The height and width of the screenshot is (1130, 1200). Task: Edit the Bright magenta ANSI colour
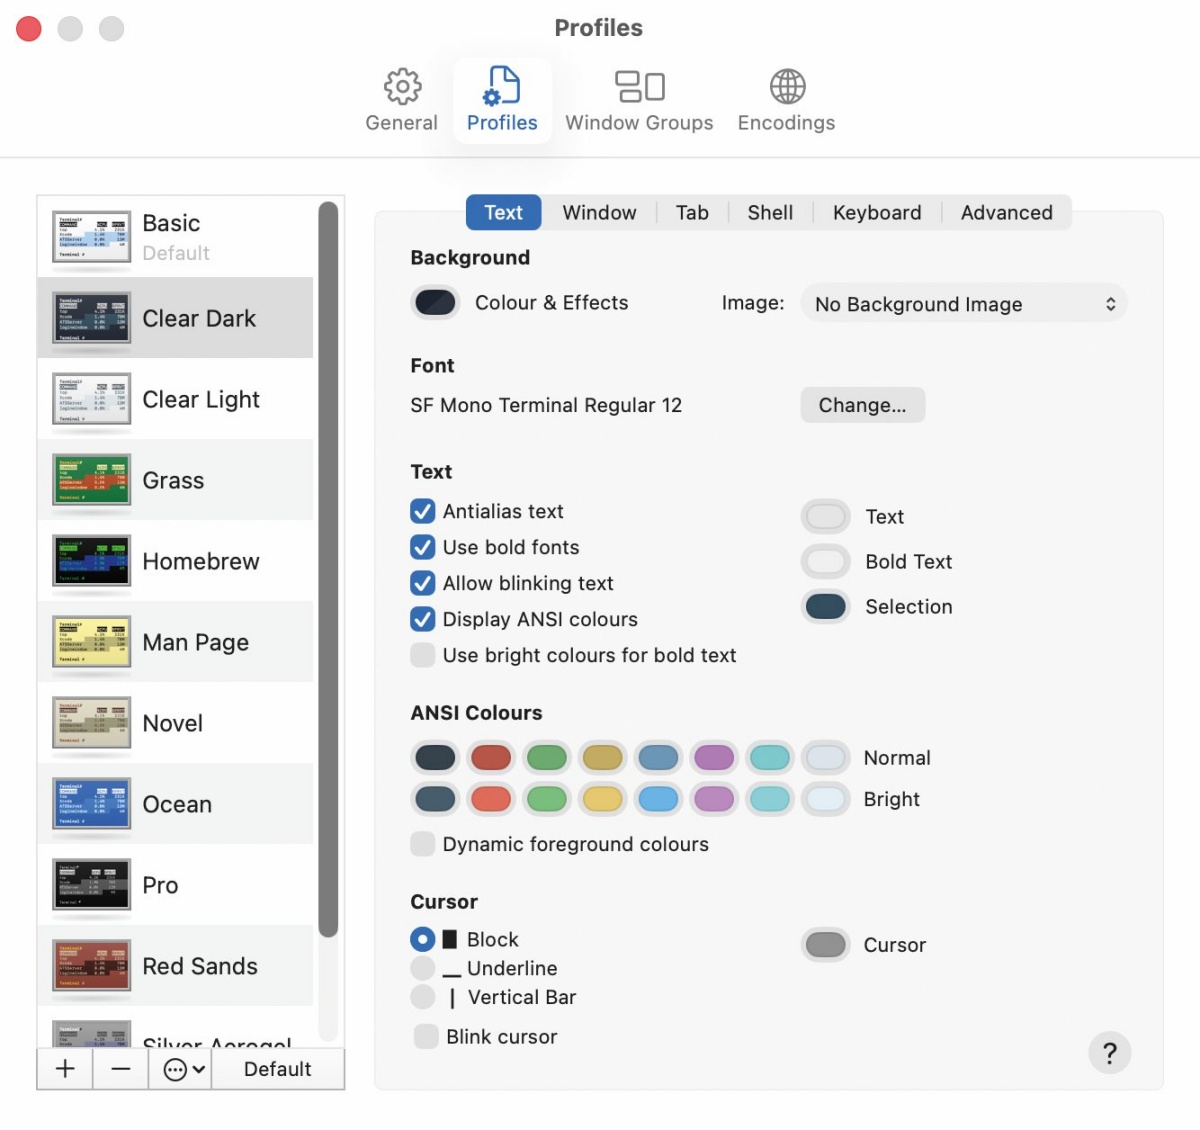[714, 798]
